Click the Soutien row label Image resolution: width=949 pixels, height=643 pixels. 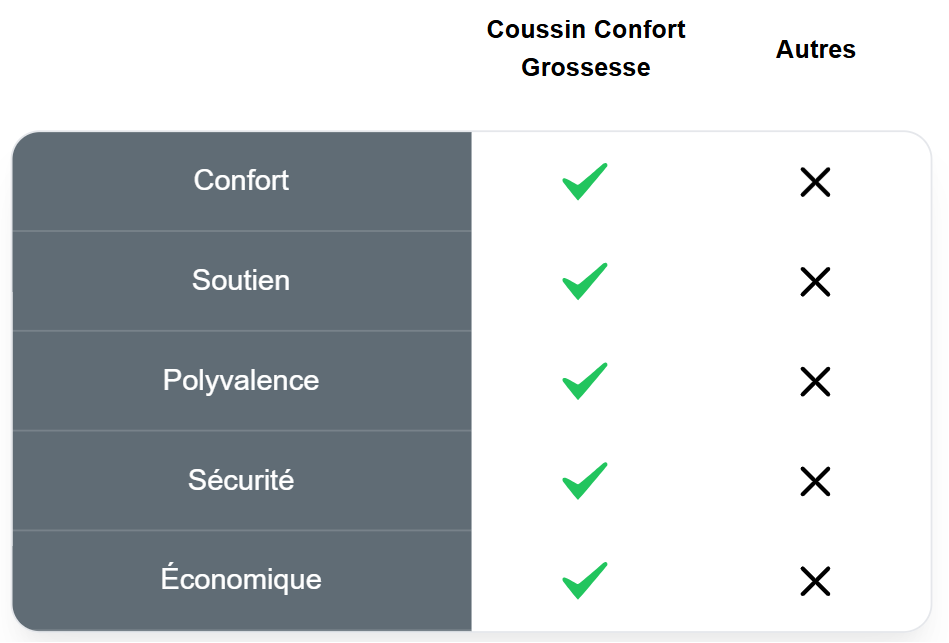(x=241, y=280)
